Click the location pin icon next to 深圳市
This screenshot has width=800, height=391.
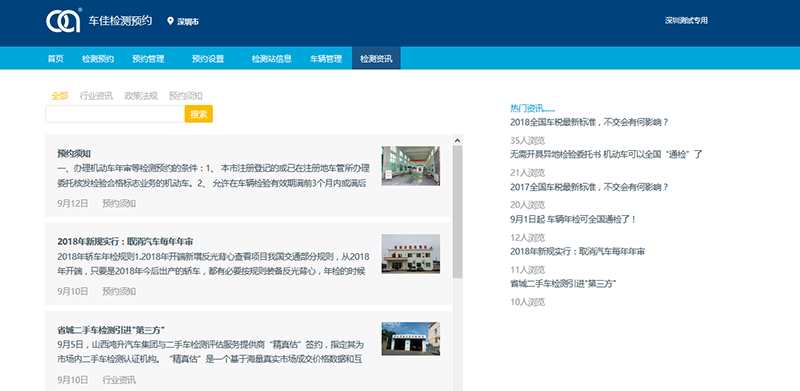170,21
